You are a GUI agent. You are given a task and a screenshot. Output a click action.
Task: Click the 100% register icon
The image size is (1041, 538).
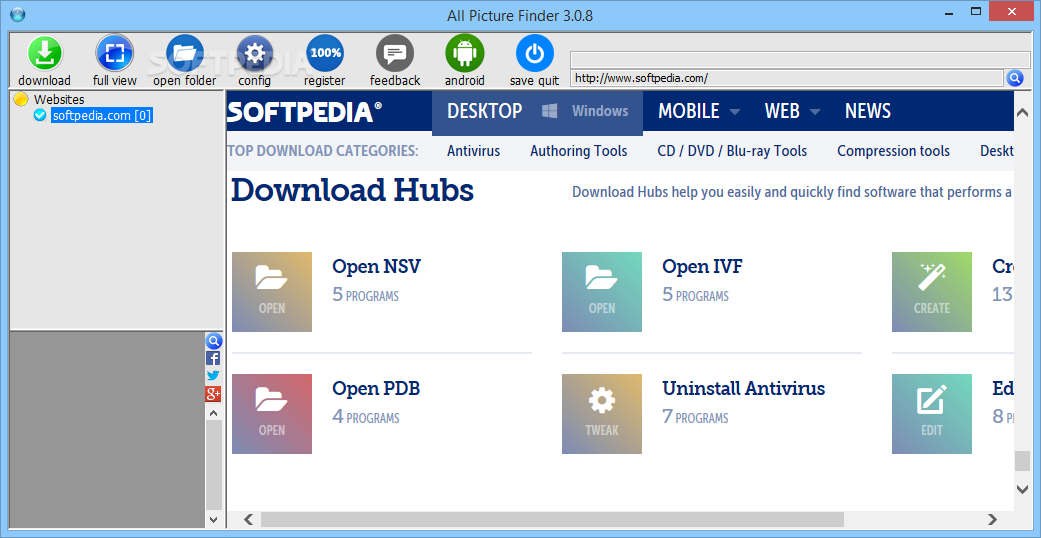325,53
